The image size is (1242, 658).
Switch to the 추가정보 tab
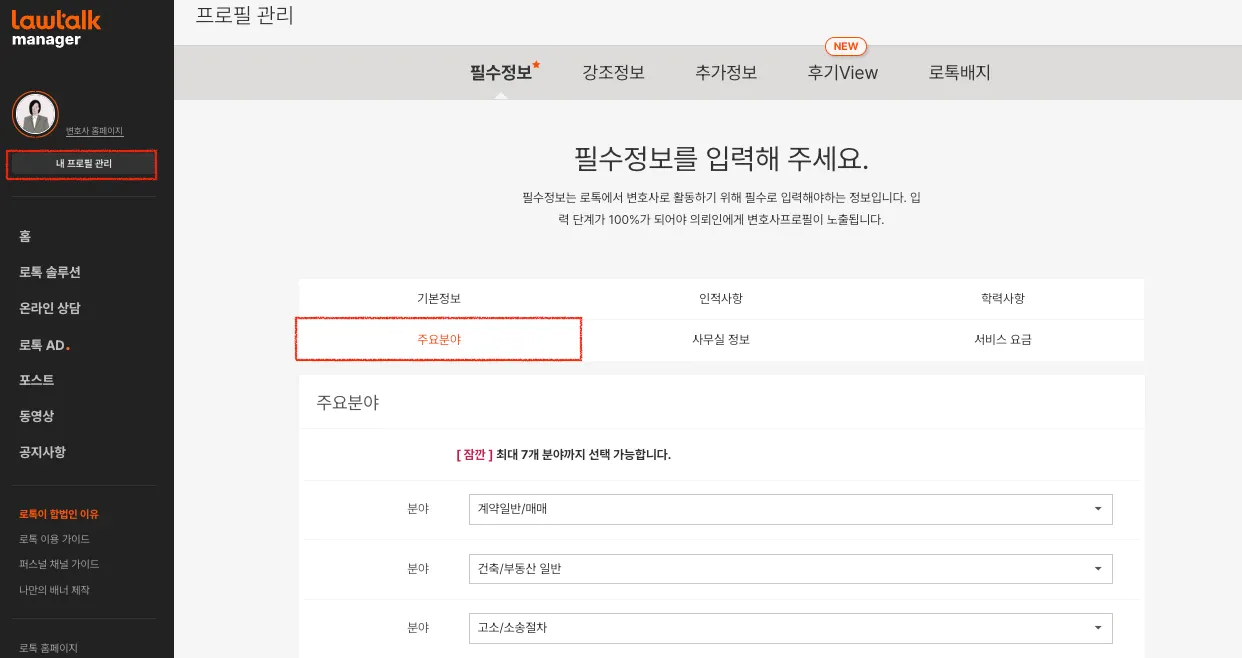coord(726,73)
